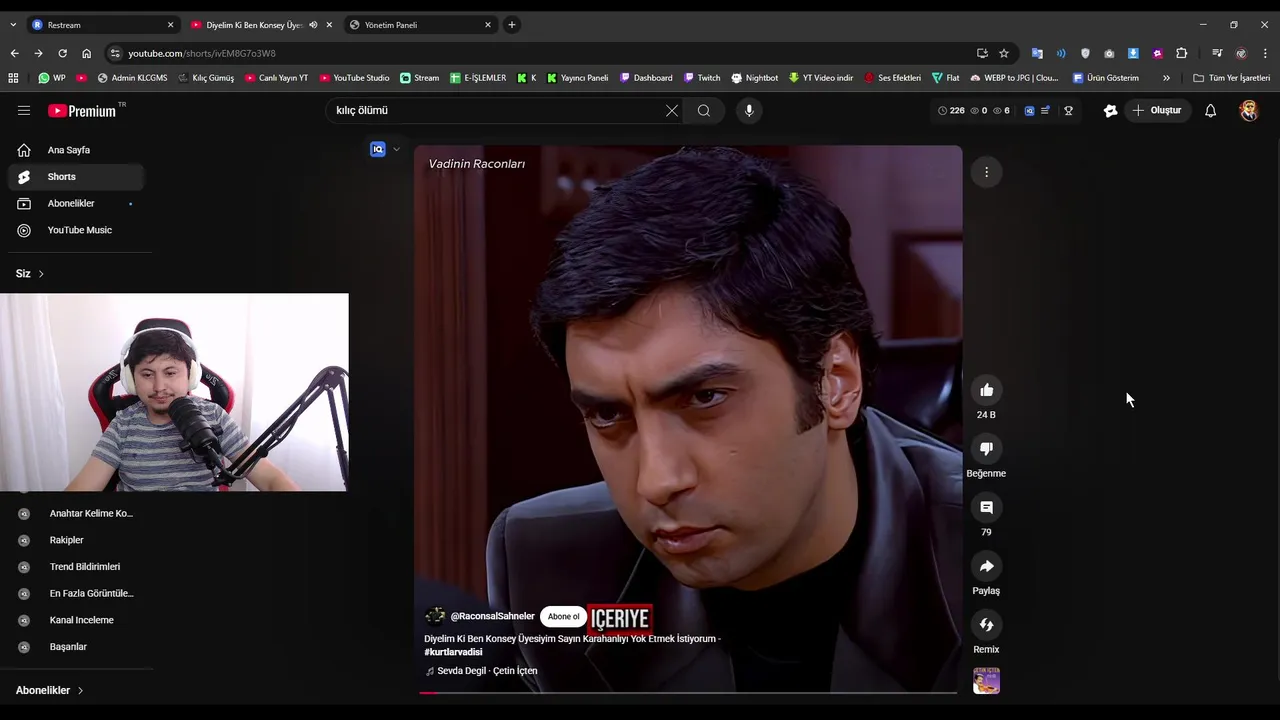Open the Dashboard bookmark
1280x720 pixels.
646,78
